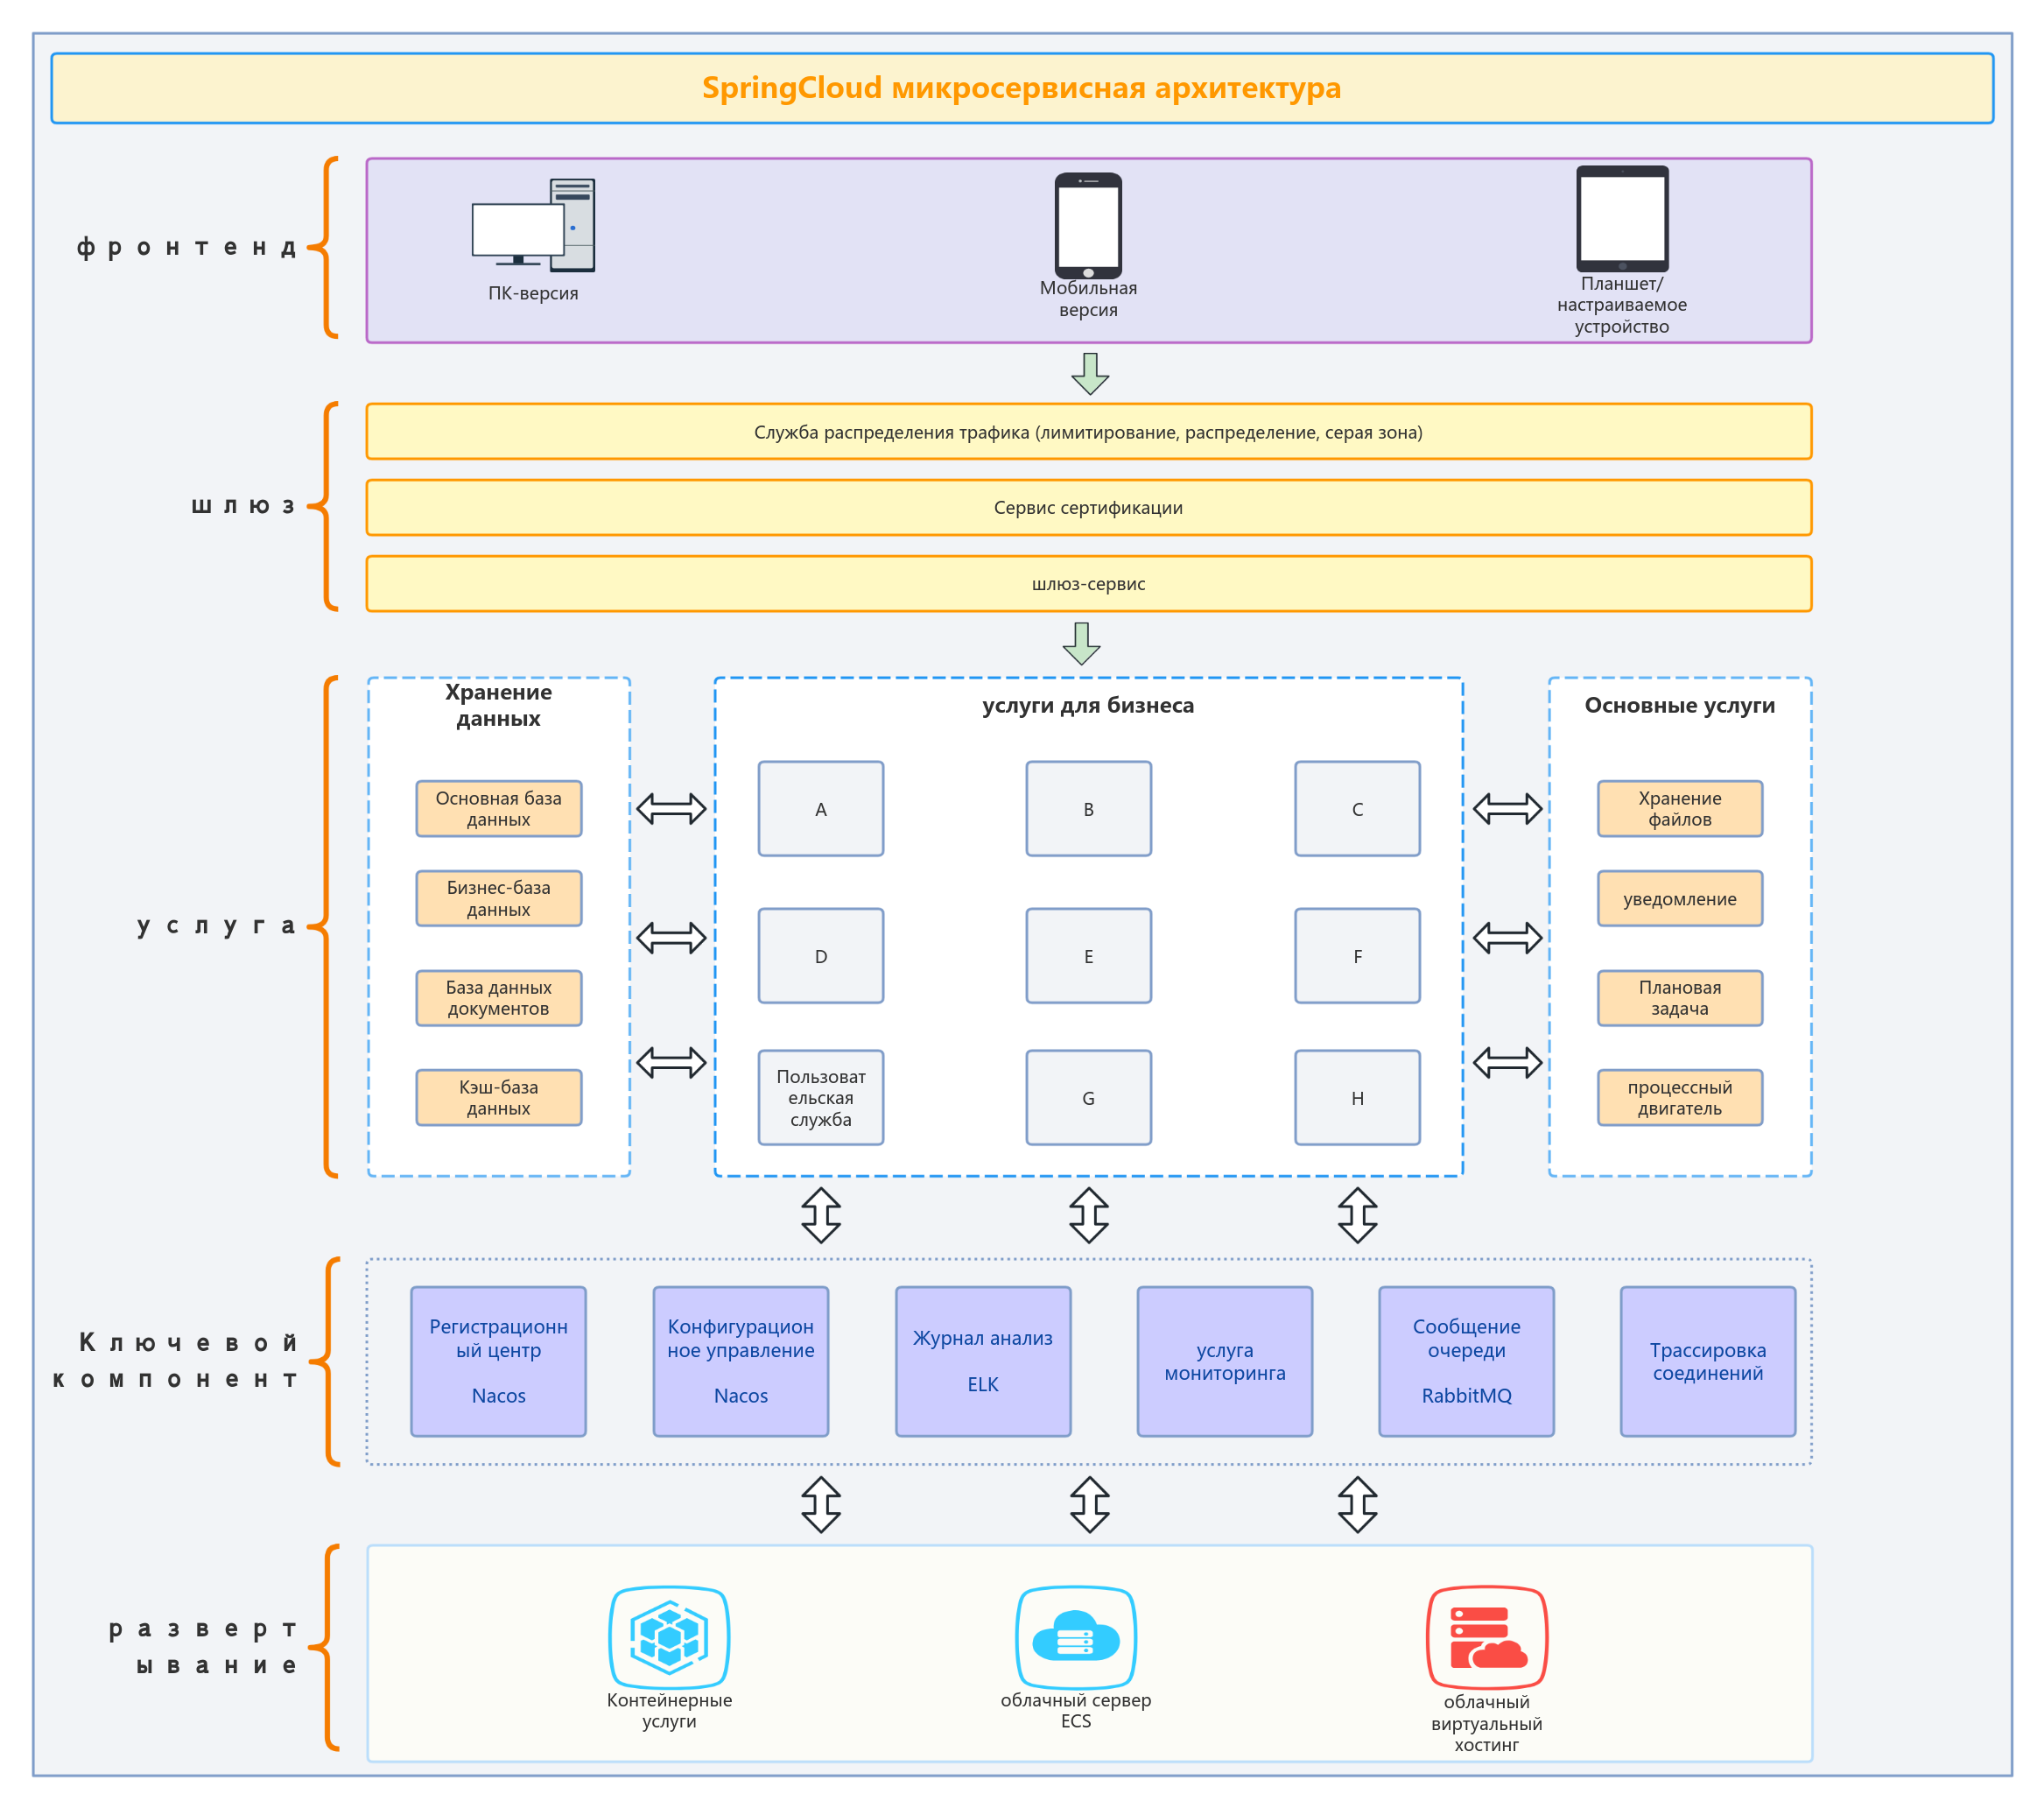The image size is (2044, 1808).
Task: Select business service box H
Action: coord(1357,1098)
